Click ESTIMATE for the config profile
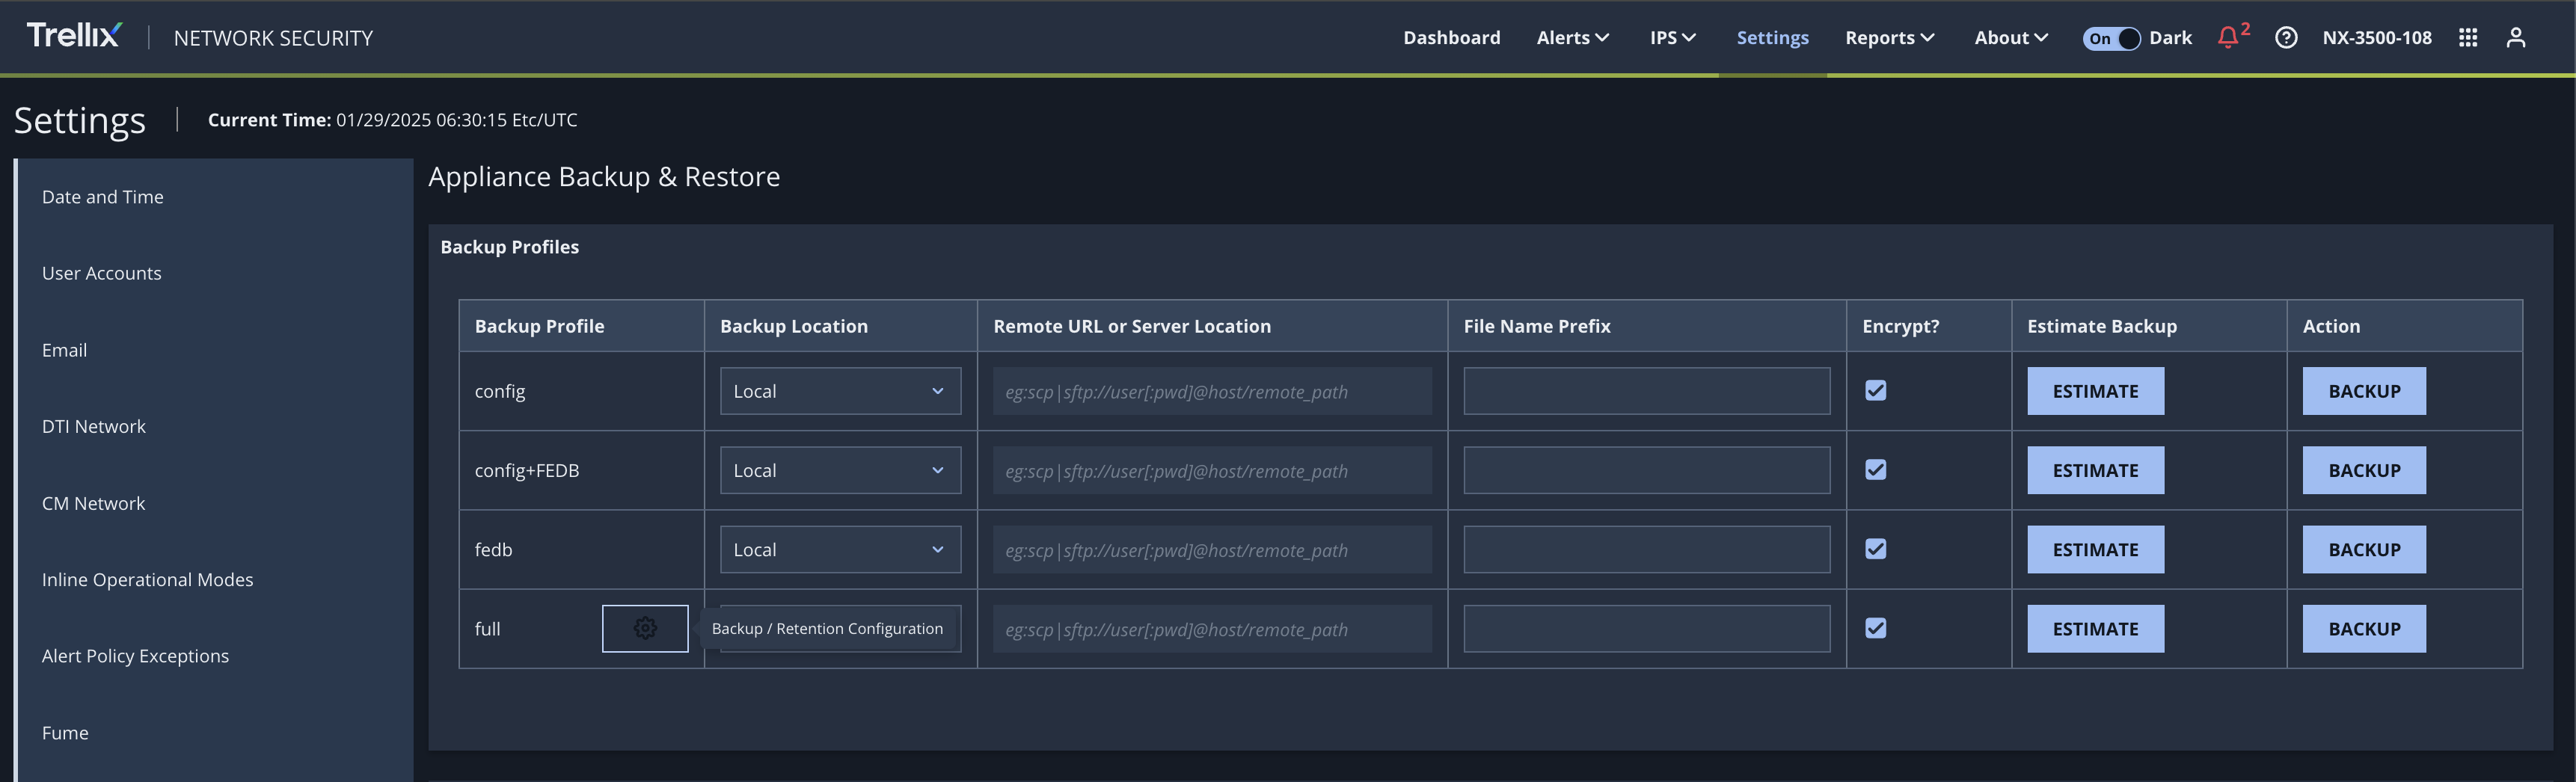The width and height of the screenshot is (2576, 782). (2095, 391)
